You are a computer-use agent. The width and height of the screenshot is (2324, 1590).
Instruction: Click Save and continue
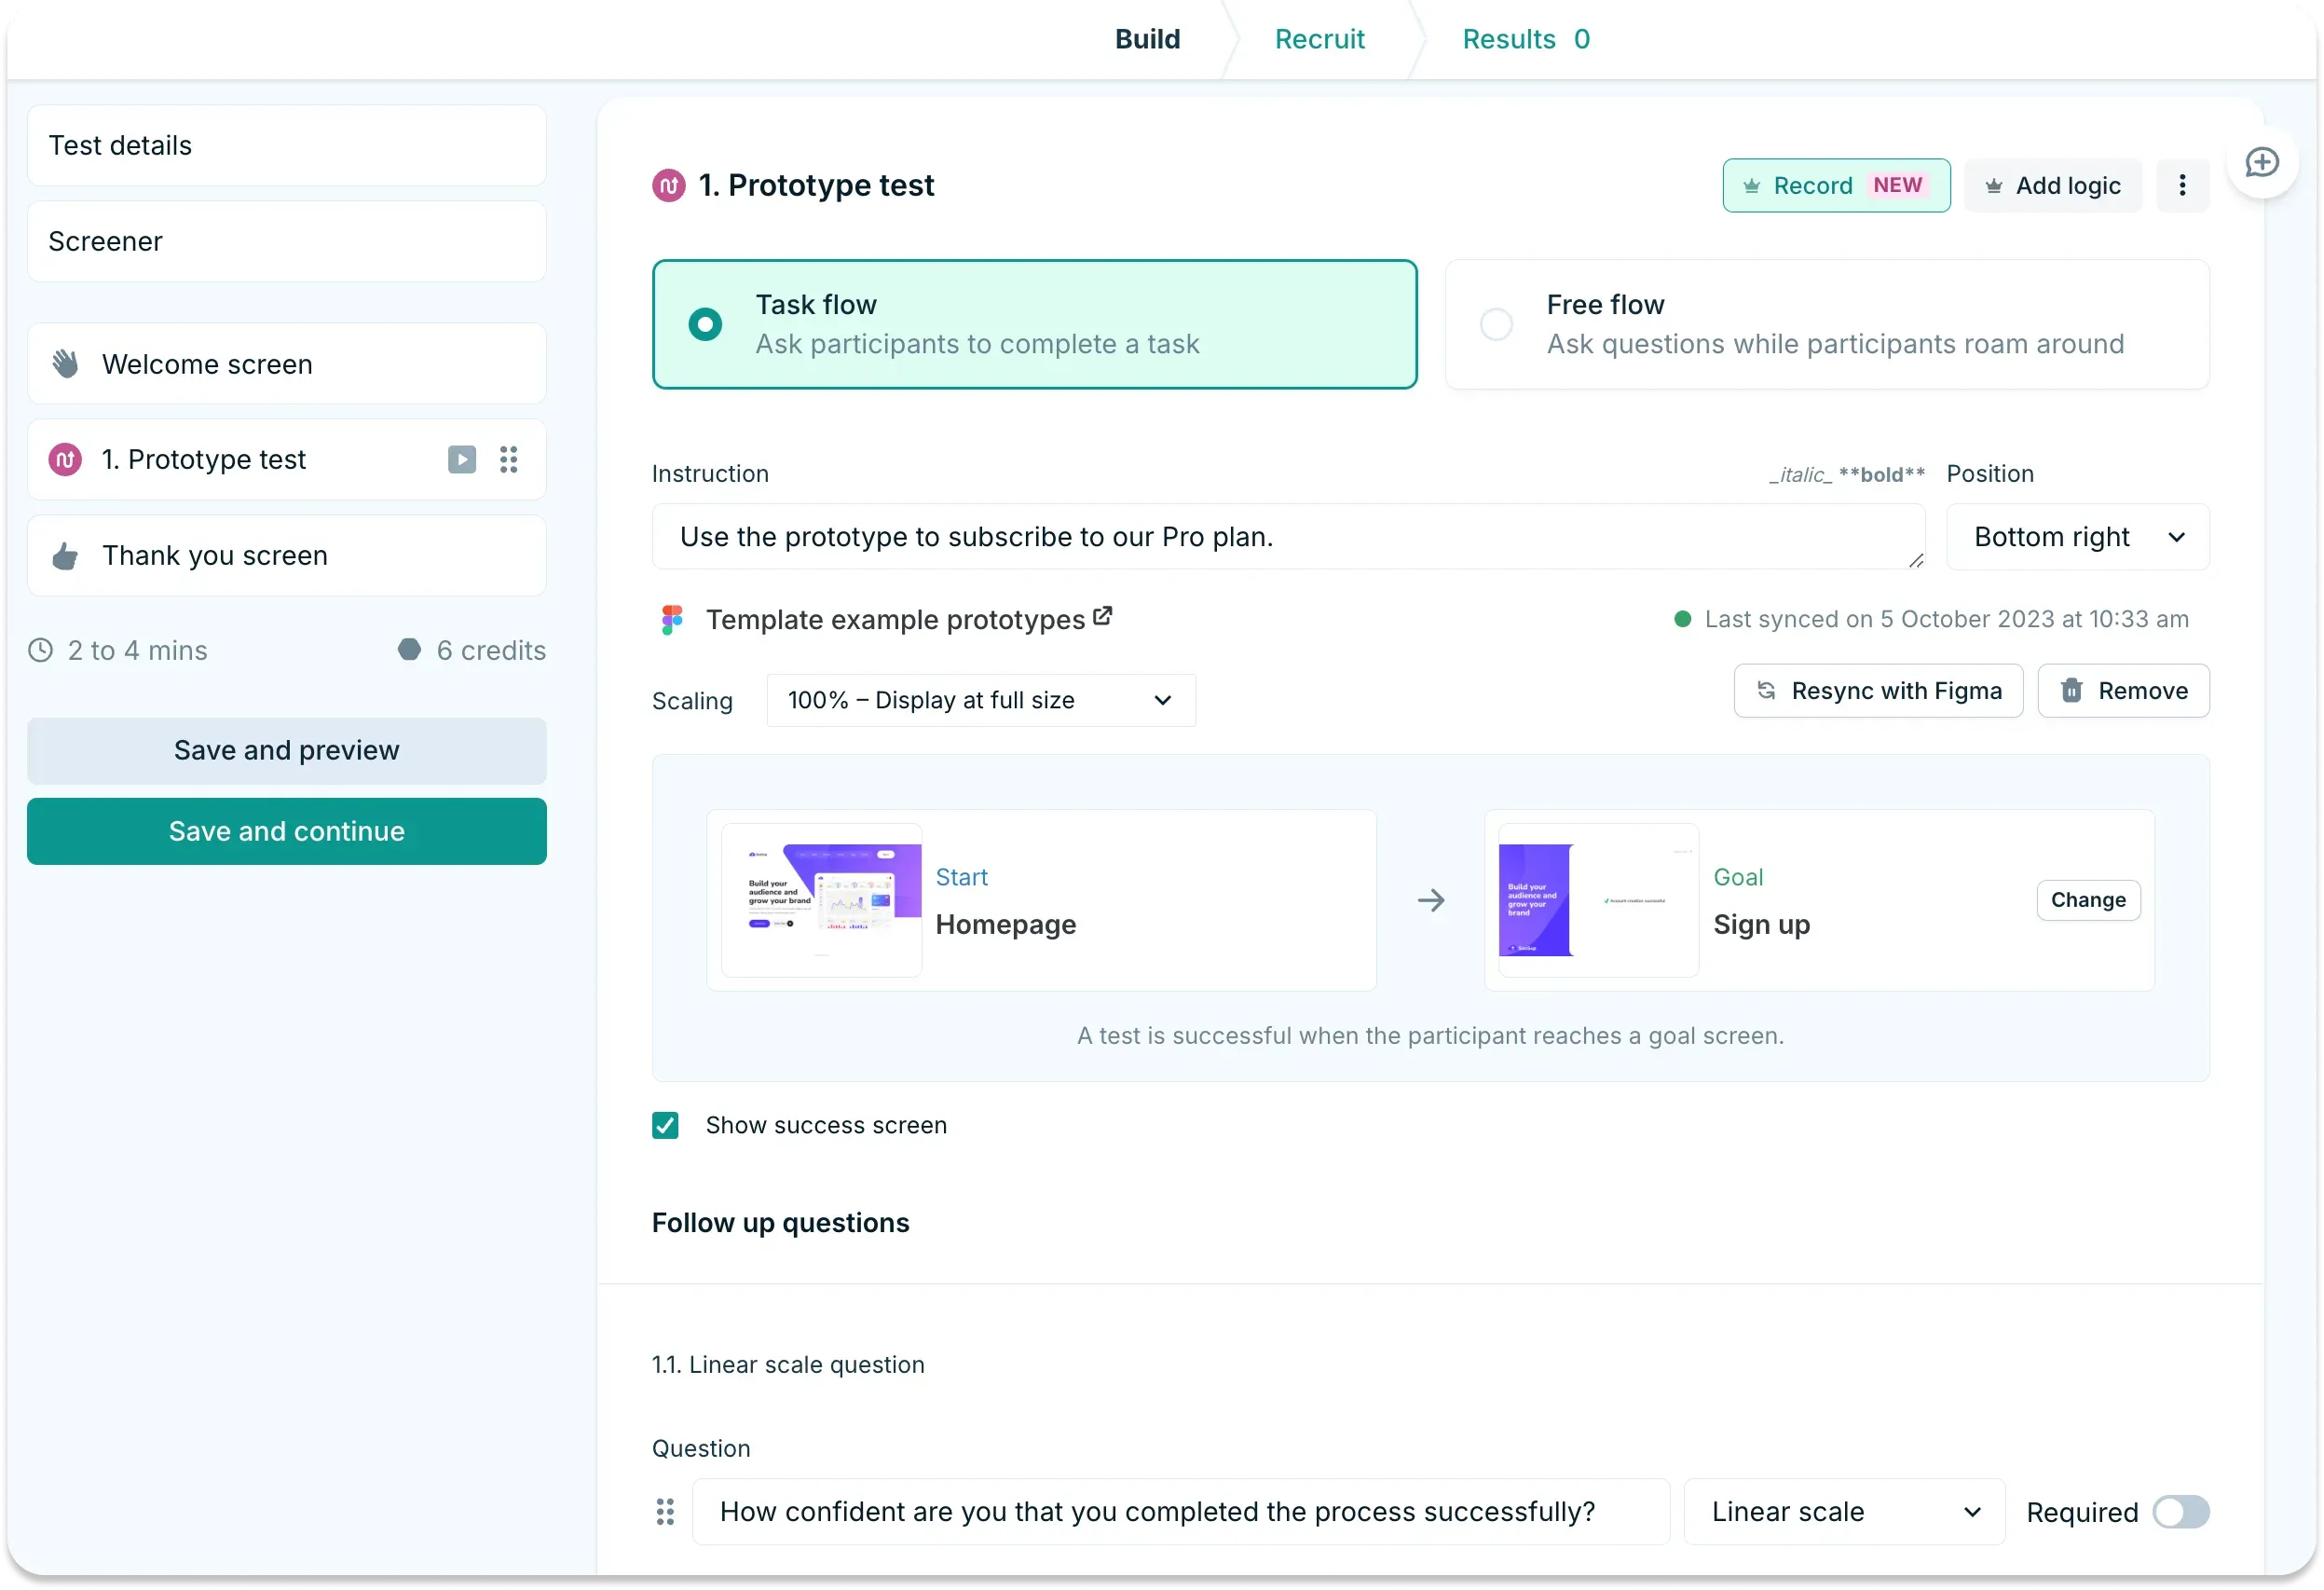click(286, 831)
